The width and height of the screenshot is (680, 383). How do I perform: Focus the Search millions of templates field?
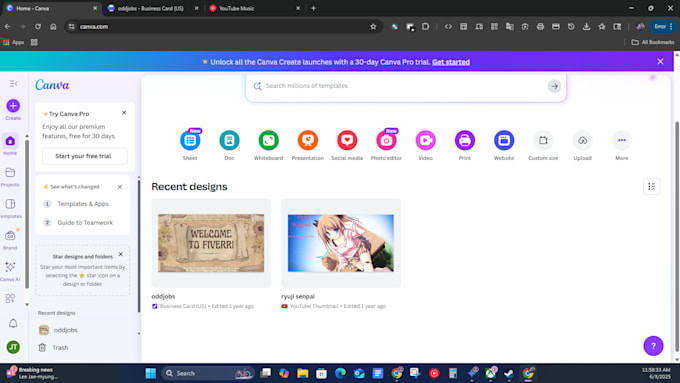pyautogui.click(x=405, y=86)
